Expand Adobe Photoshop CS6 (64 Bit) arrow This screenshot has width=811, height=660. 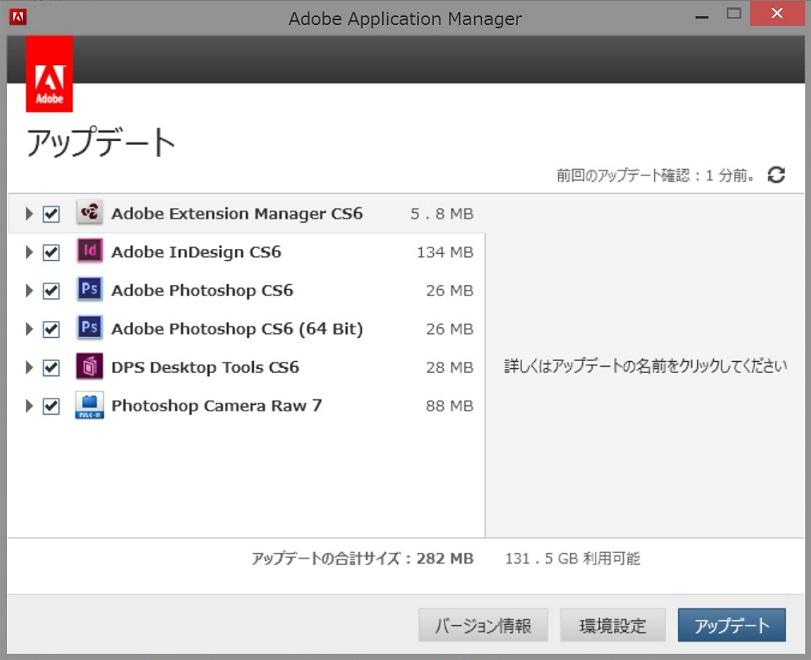pyautogui.click(x=29, y=329)
